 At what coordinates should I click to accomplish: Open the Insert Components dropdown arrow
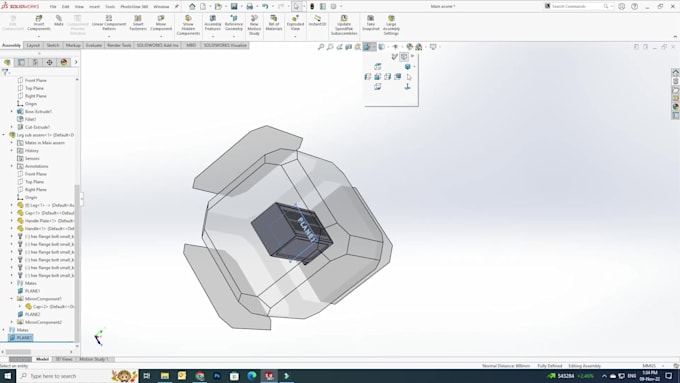[39, 36]
